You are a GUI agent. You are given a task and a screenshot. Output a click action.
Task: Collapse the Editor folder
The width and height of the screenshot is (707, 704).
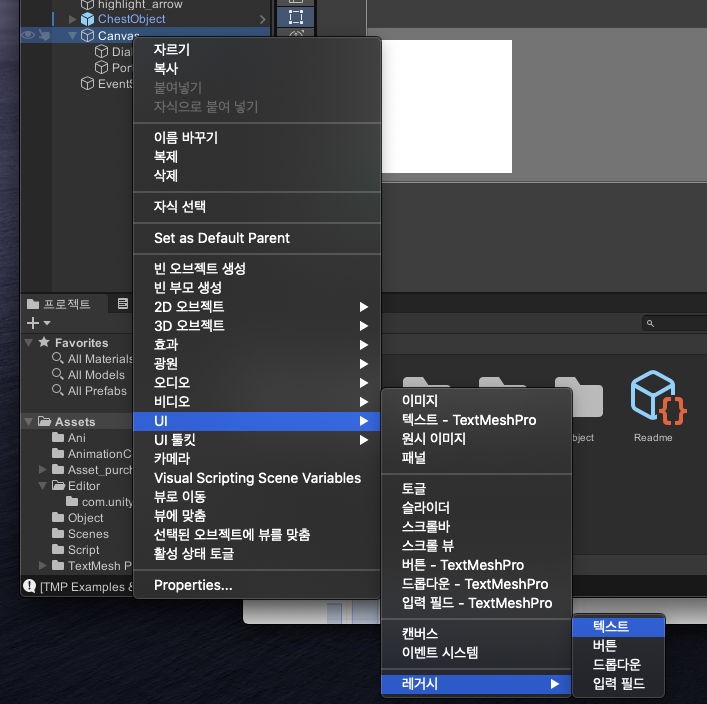pos(43,486)
